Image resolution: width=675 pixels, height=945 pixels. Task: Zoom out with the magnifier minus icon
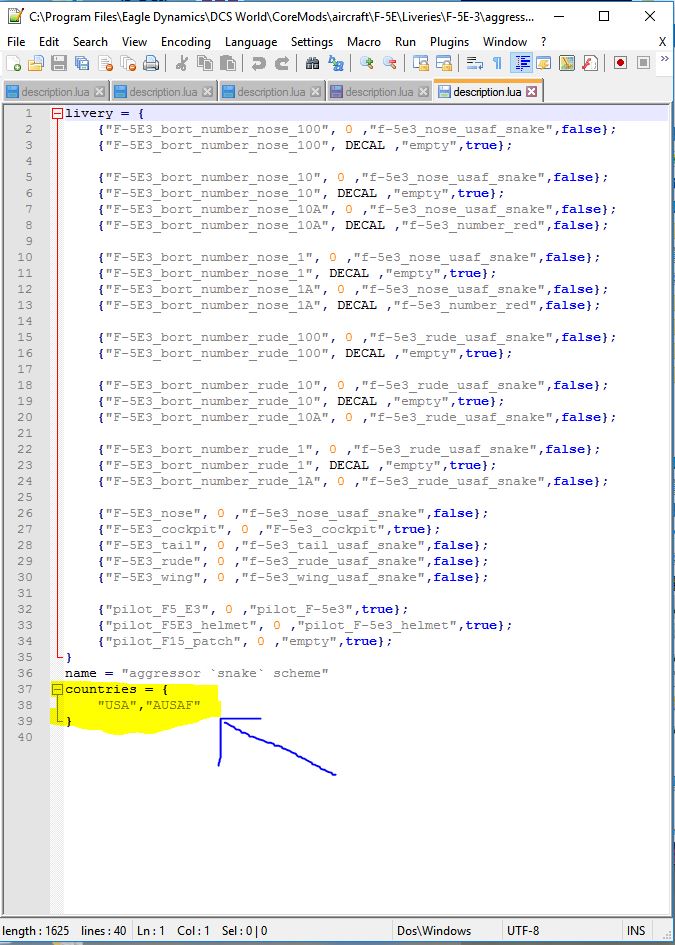click(389, 63)
